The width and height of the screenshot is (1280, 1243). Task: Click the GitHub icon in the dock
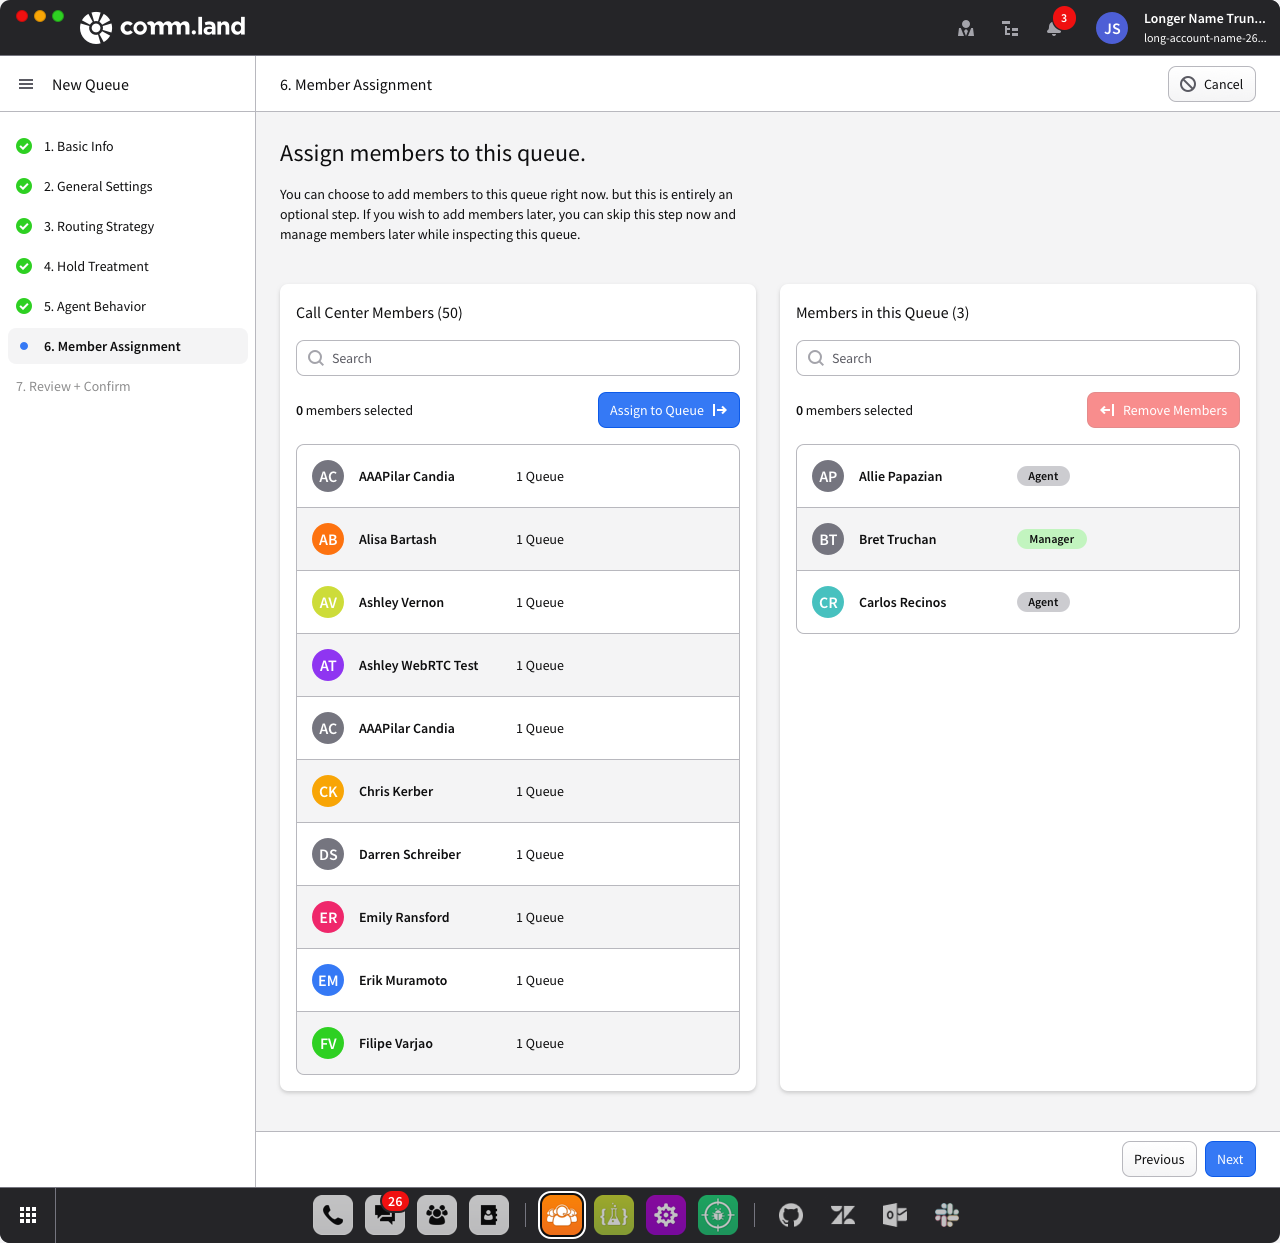point(791,1215)
